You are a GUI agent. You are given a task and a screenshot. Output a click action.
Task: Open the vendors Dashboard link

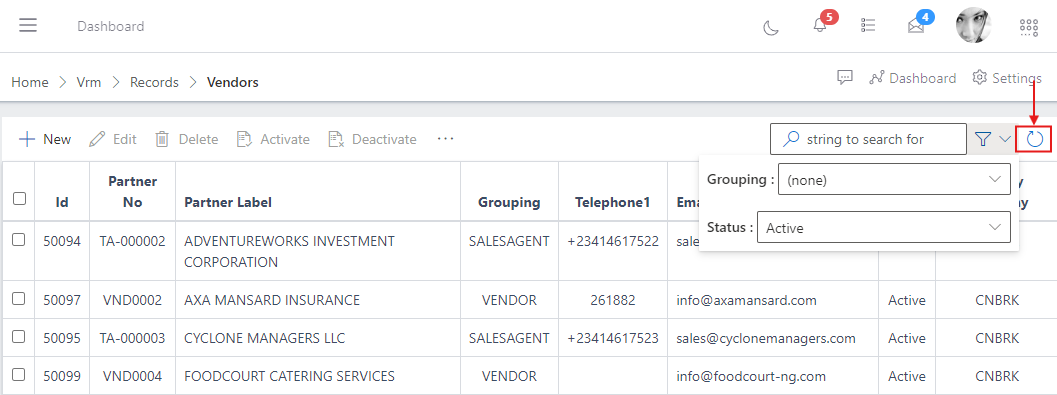coord(913,78)
